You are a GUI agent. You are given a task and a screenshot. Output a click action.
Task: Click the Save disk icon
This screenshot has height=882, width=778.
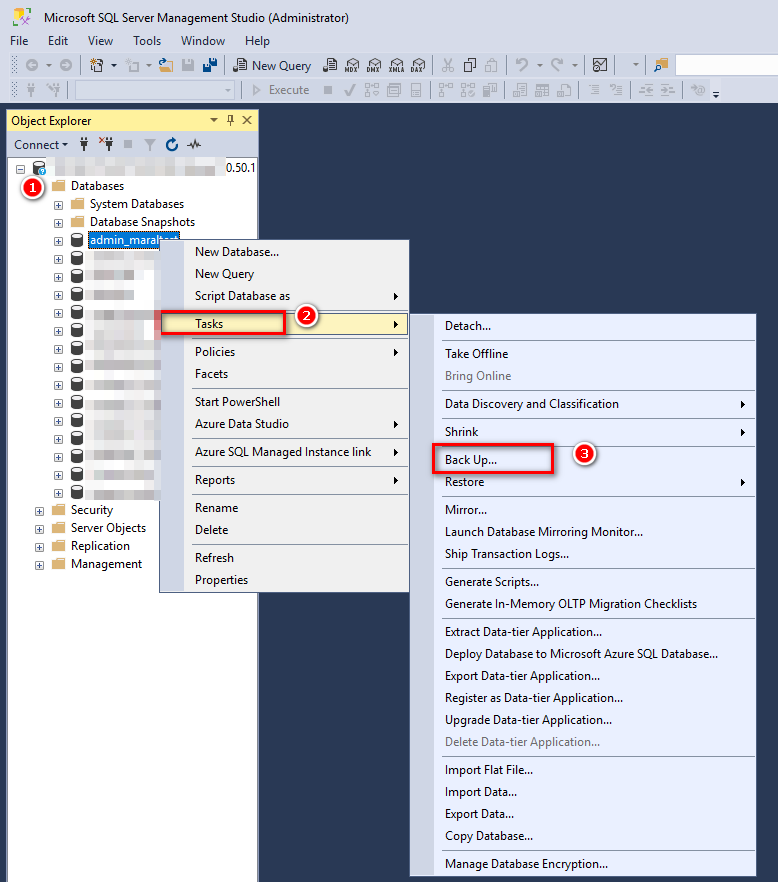tap(188, 66)
